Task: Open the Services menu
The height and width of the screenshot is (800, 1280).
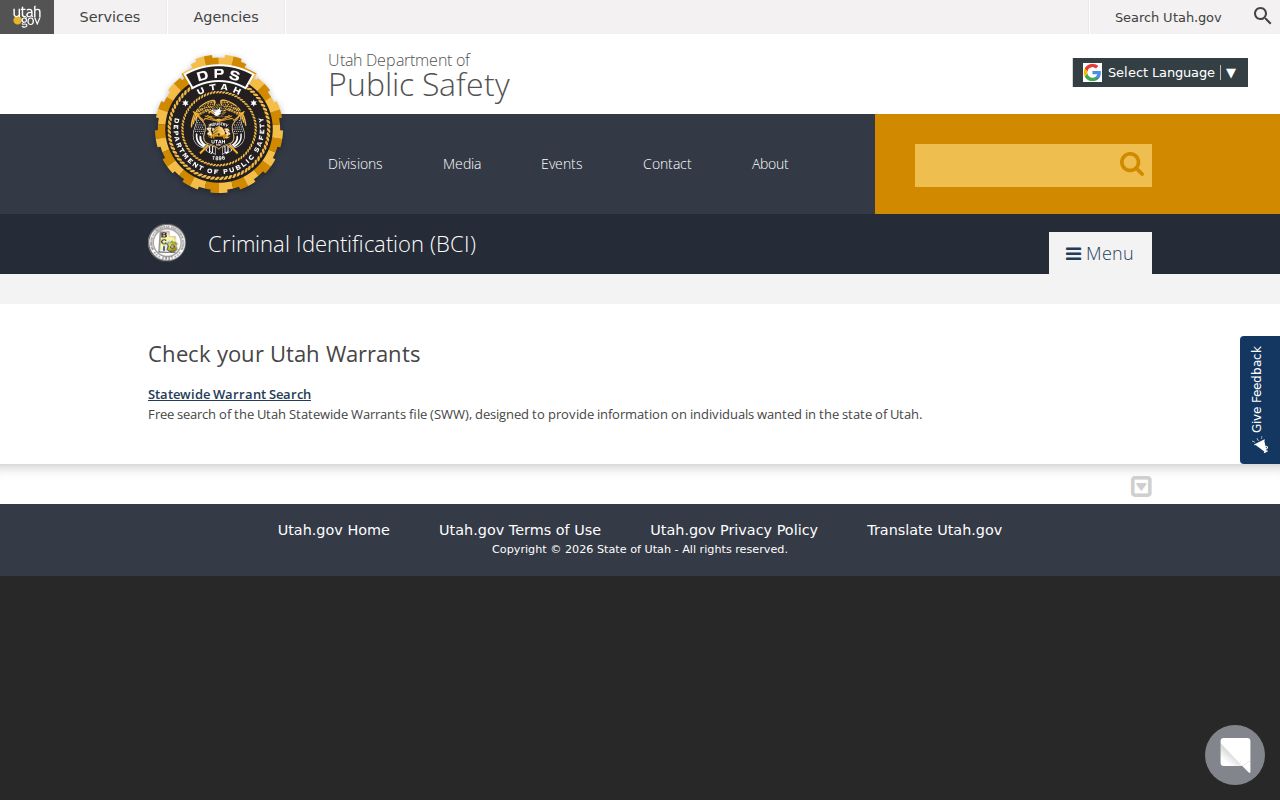Action: point(110,17)
